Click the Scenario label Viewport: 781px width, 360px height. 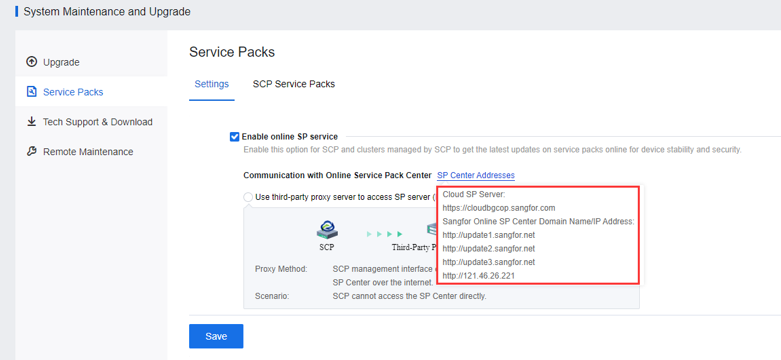(272, 296)
